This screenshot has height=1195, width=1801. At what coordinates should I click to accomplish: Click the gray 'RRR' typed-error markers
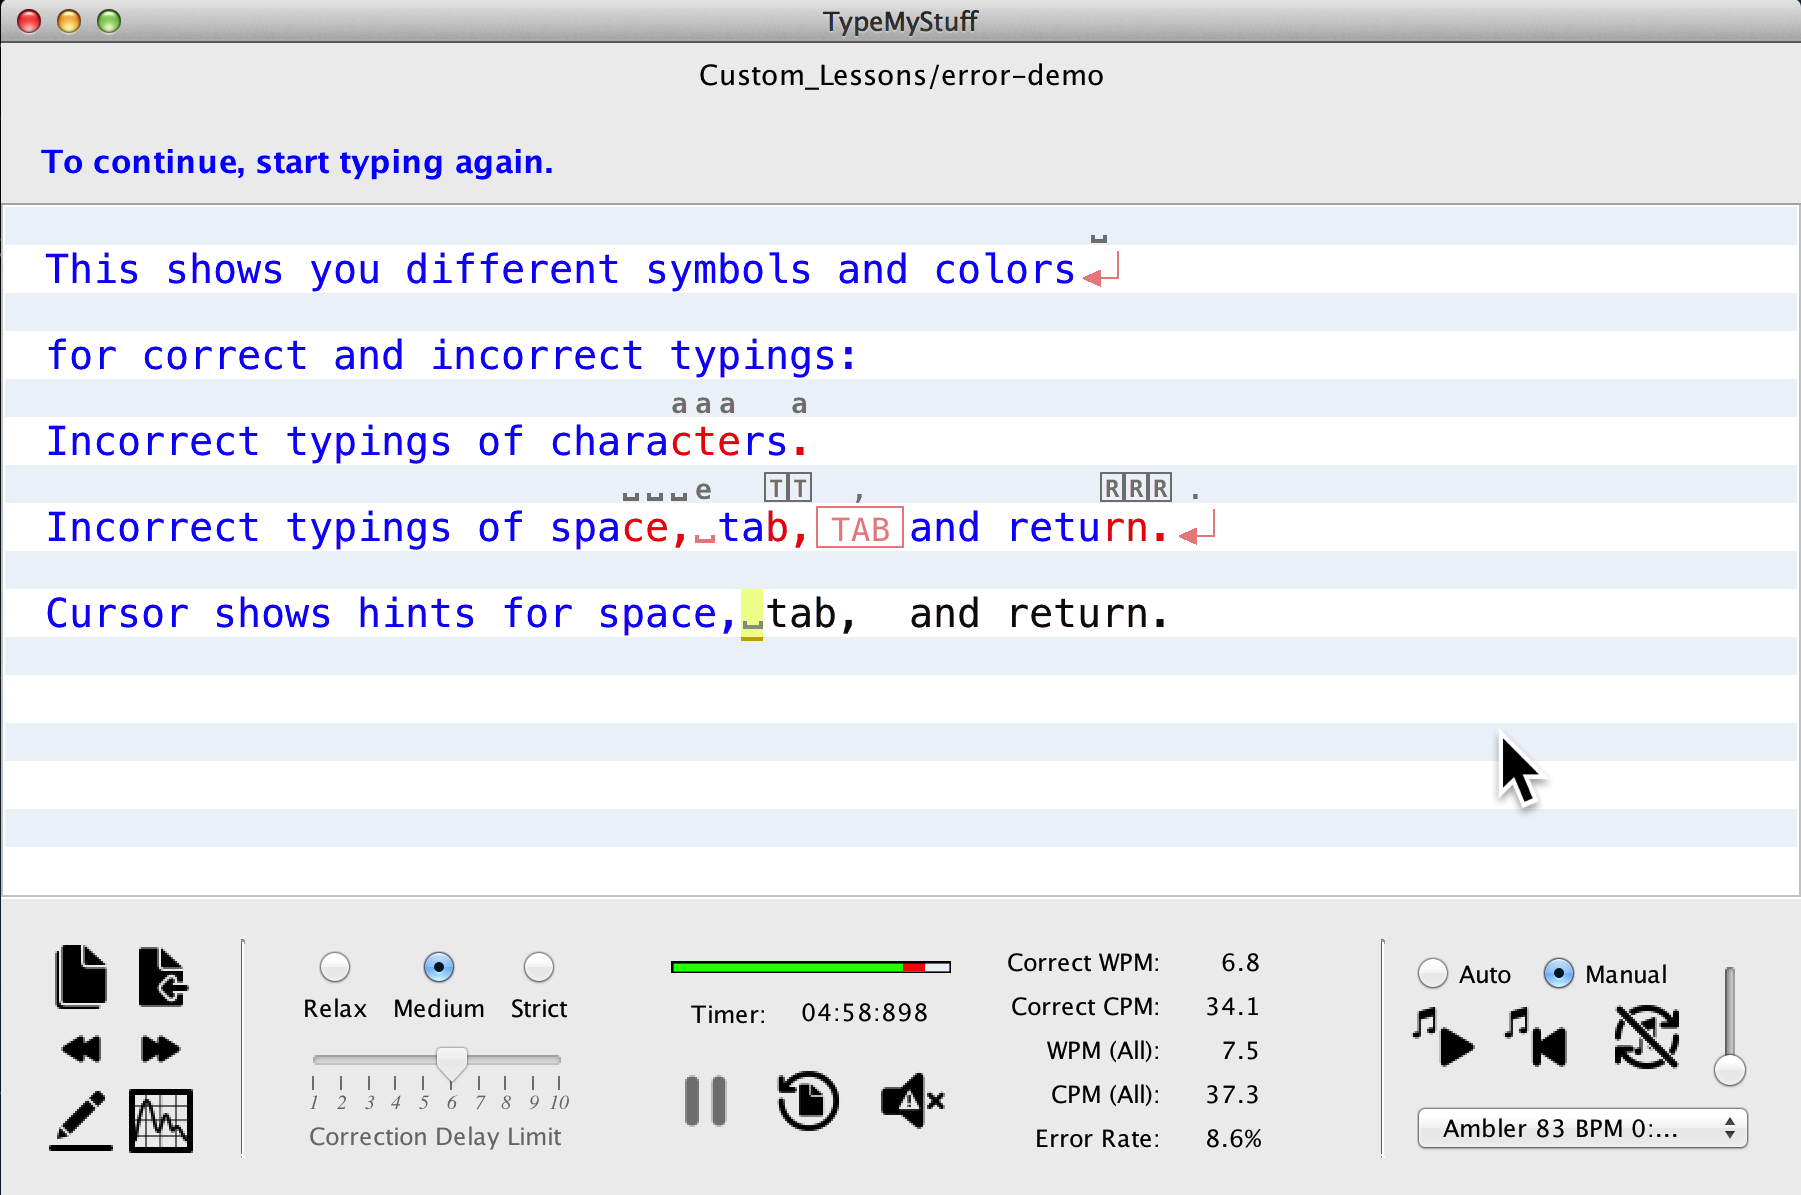point(1136,488)
